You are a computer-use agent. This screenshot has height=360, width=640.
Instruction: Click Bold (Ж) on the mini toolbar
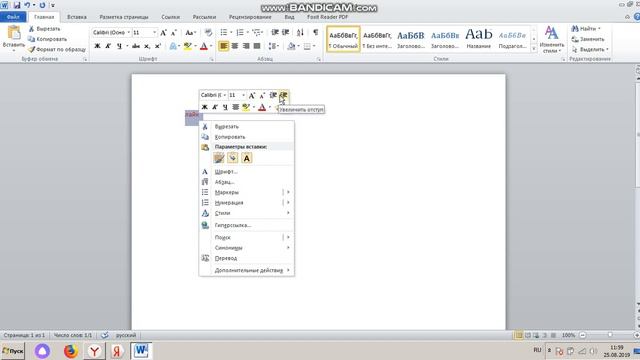coord(204,107)
